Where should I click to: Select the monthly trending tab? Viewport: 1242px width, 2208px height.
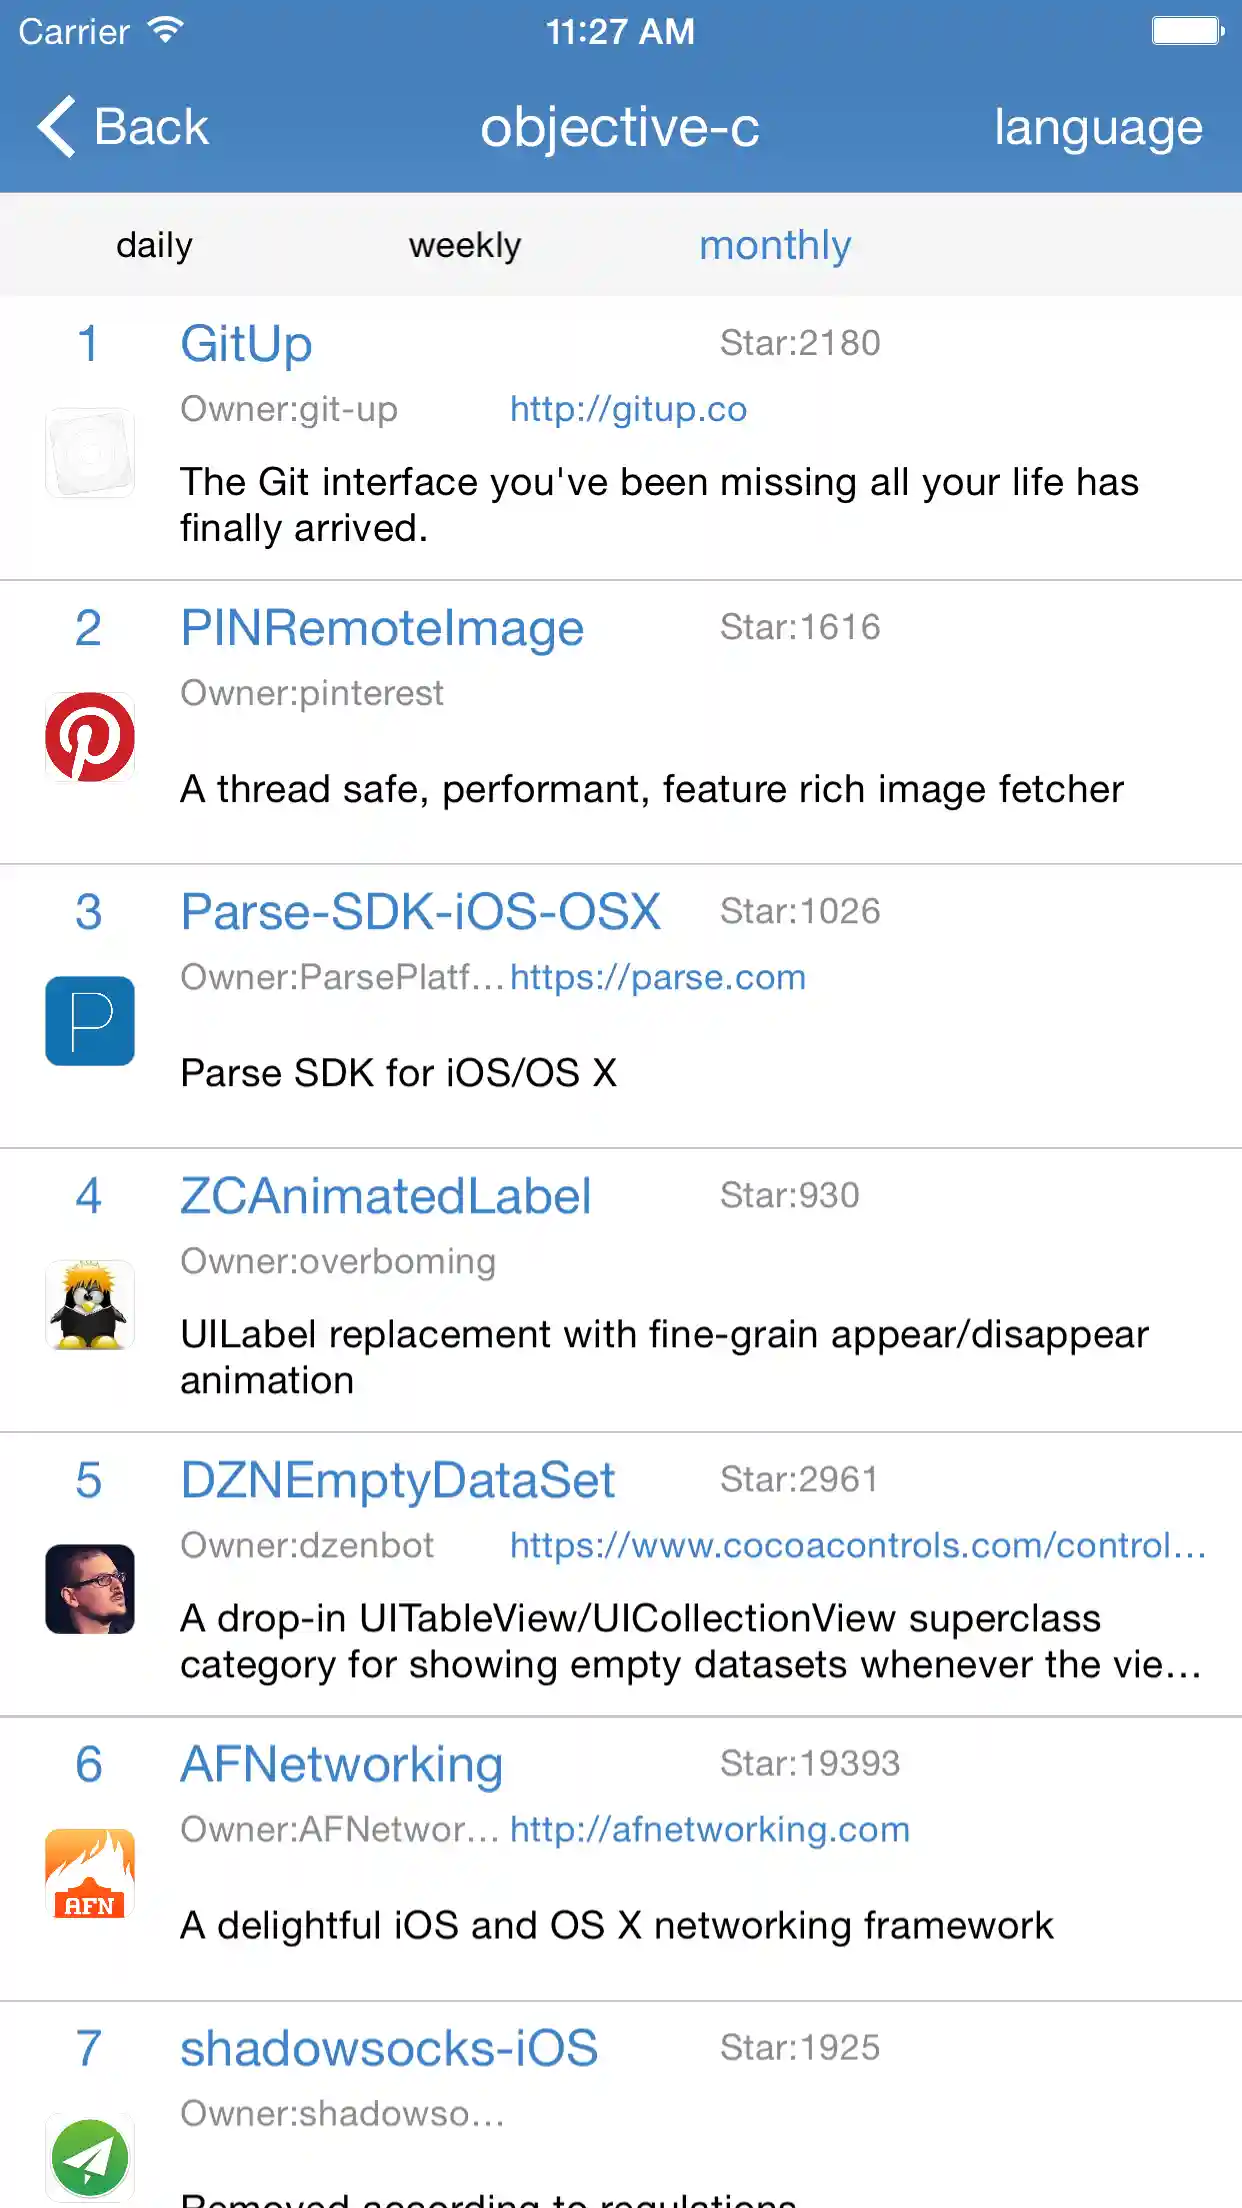click(775, 245)
